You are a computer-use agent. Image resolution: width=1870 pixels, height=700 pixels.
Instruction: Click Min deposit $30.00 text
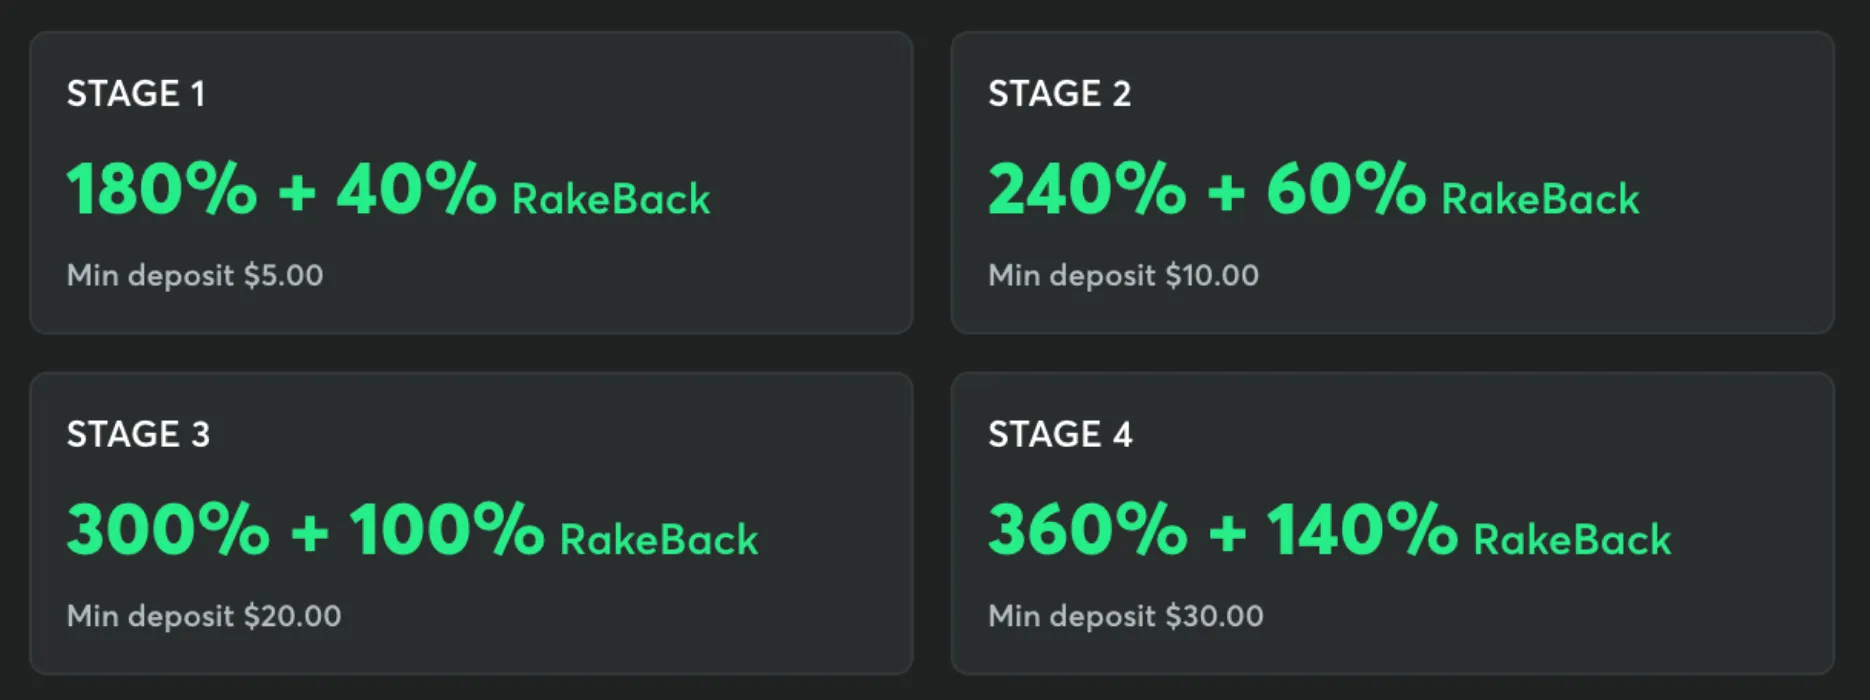[1125, 616]
